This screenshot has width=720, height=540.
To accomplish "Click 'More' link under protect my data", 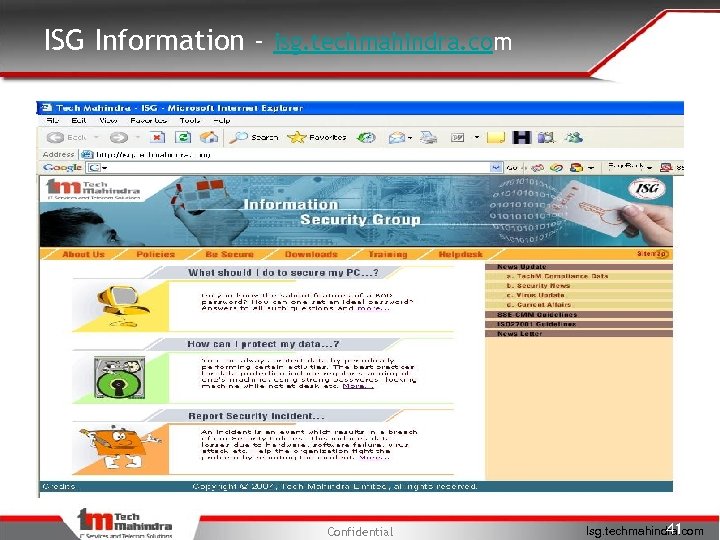I will click(358, 386).
